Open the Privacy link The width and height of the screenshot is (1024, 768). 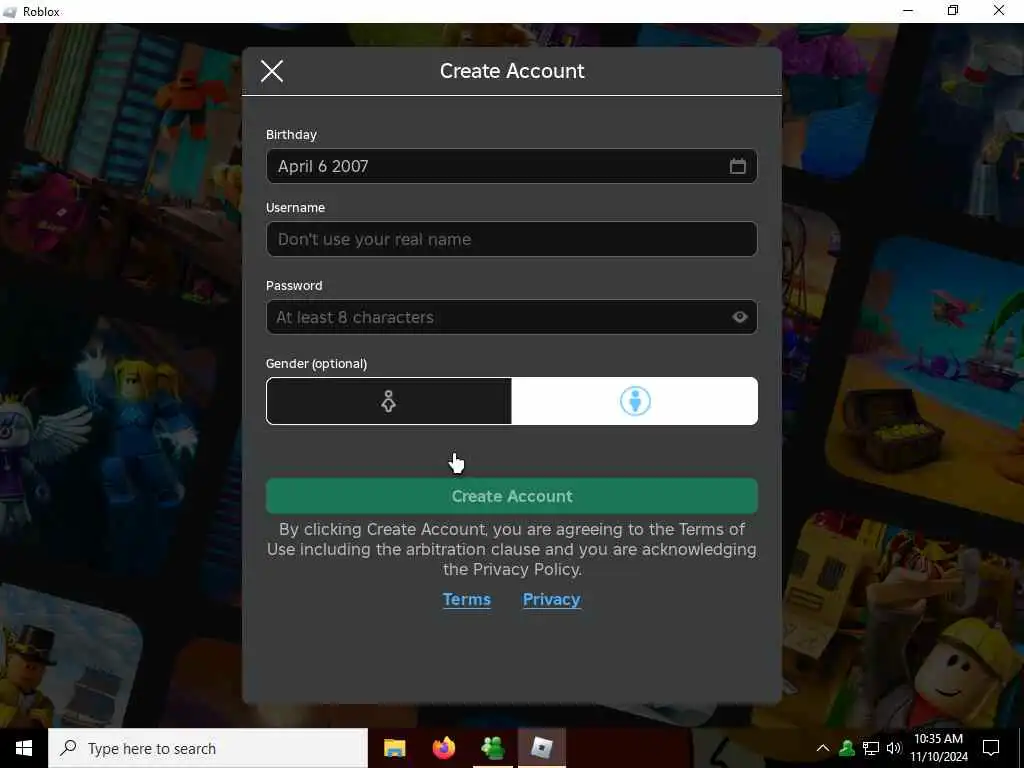[552, 600]
